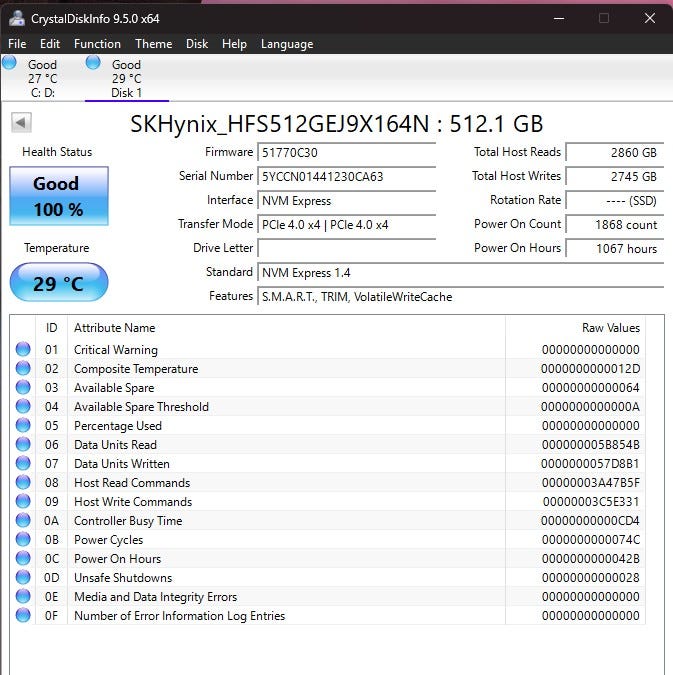The height and width of the screenshot is (675, 673).
Task: Close the CrystalDiskInfo window
Action: 650,18
